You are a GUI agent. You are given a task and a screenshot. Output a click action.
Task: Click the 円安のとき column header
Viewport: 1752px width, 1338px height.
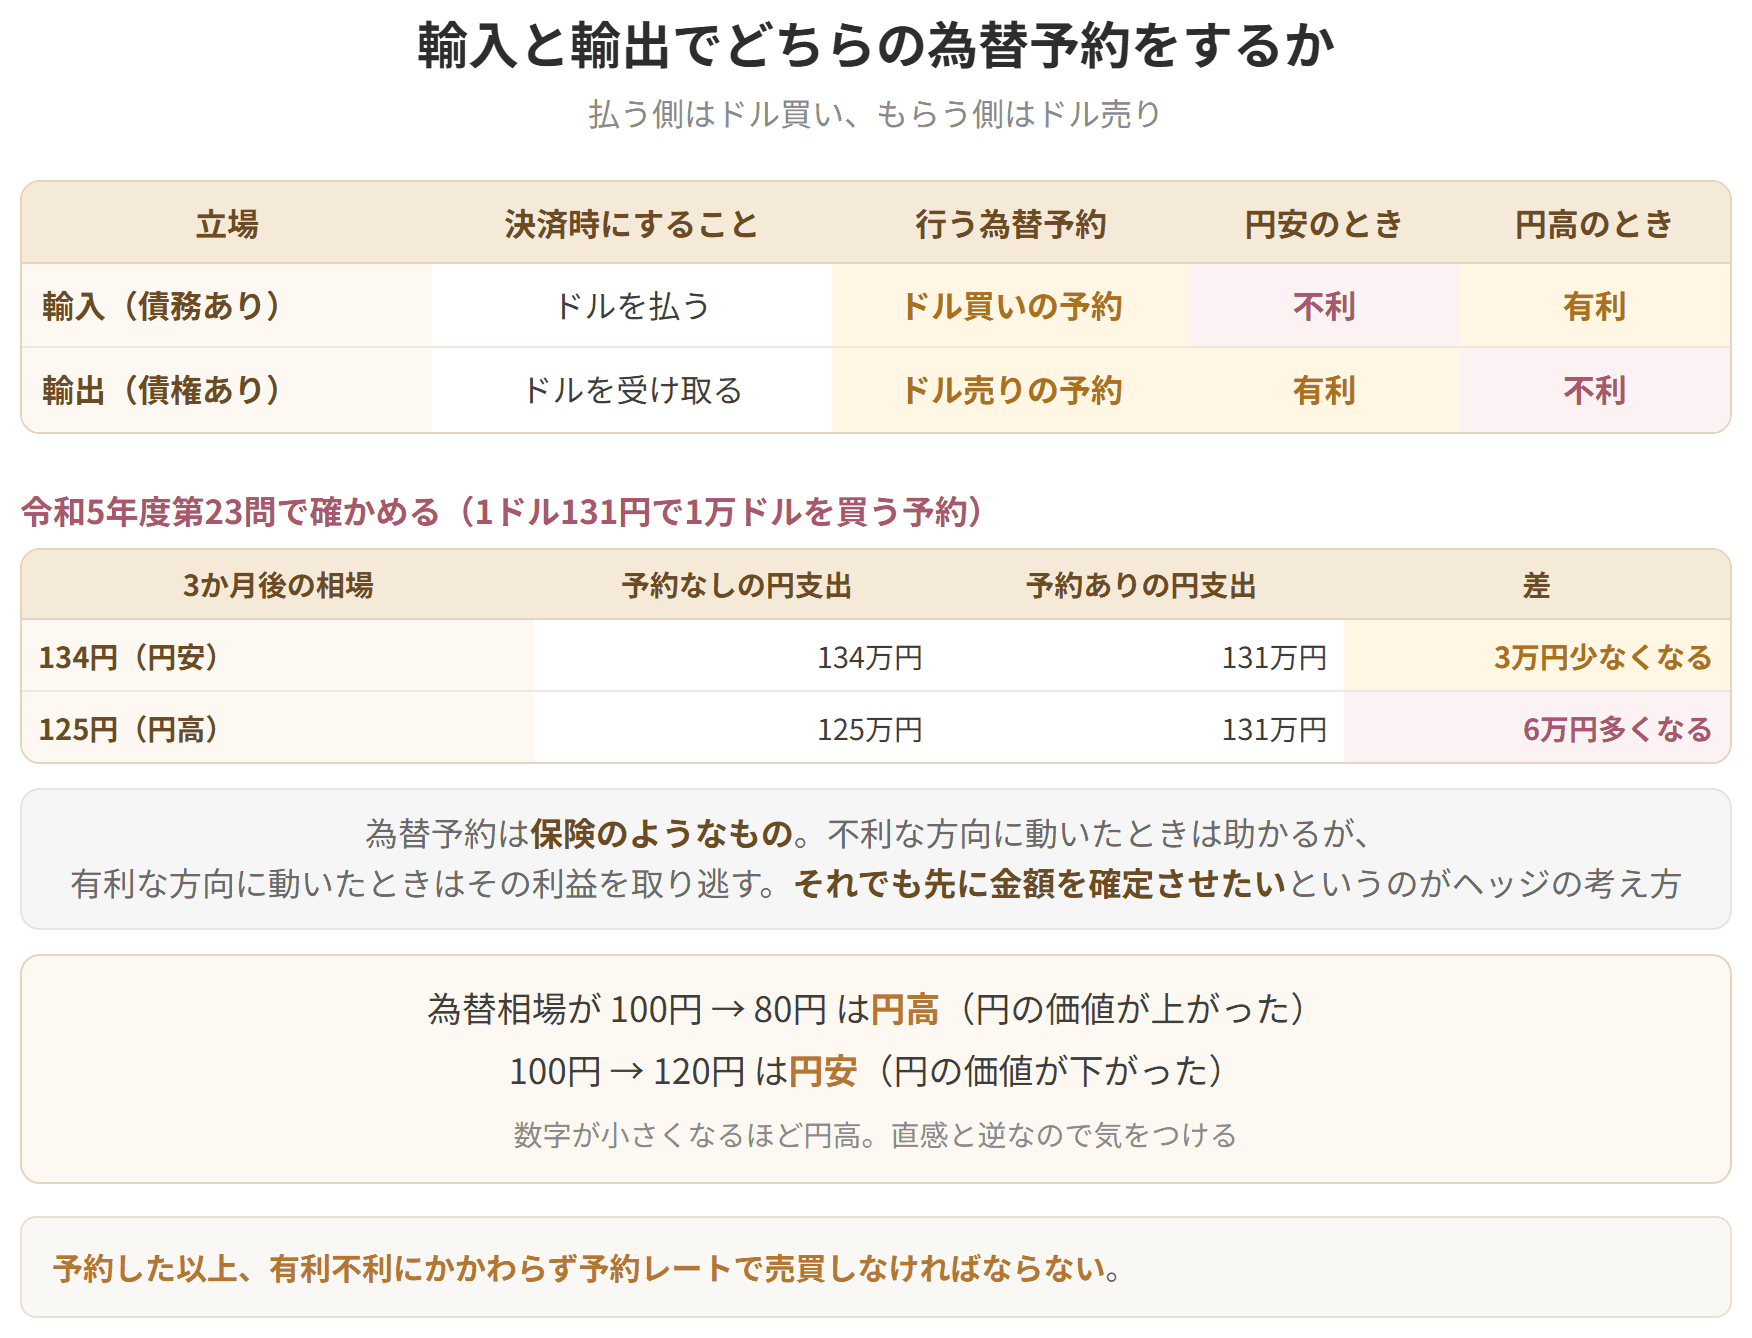[x=1324, y=224]
